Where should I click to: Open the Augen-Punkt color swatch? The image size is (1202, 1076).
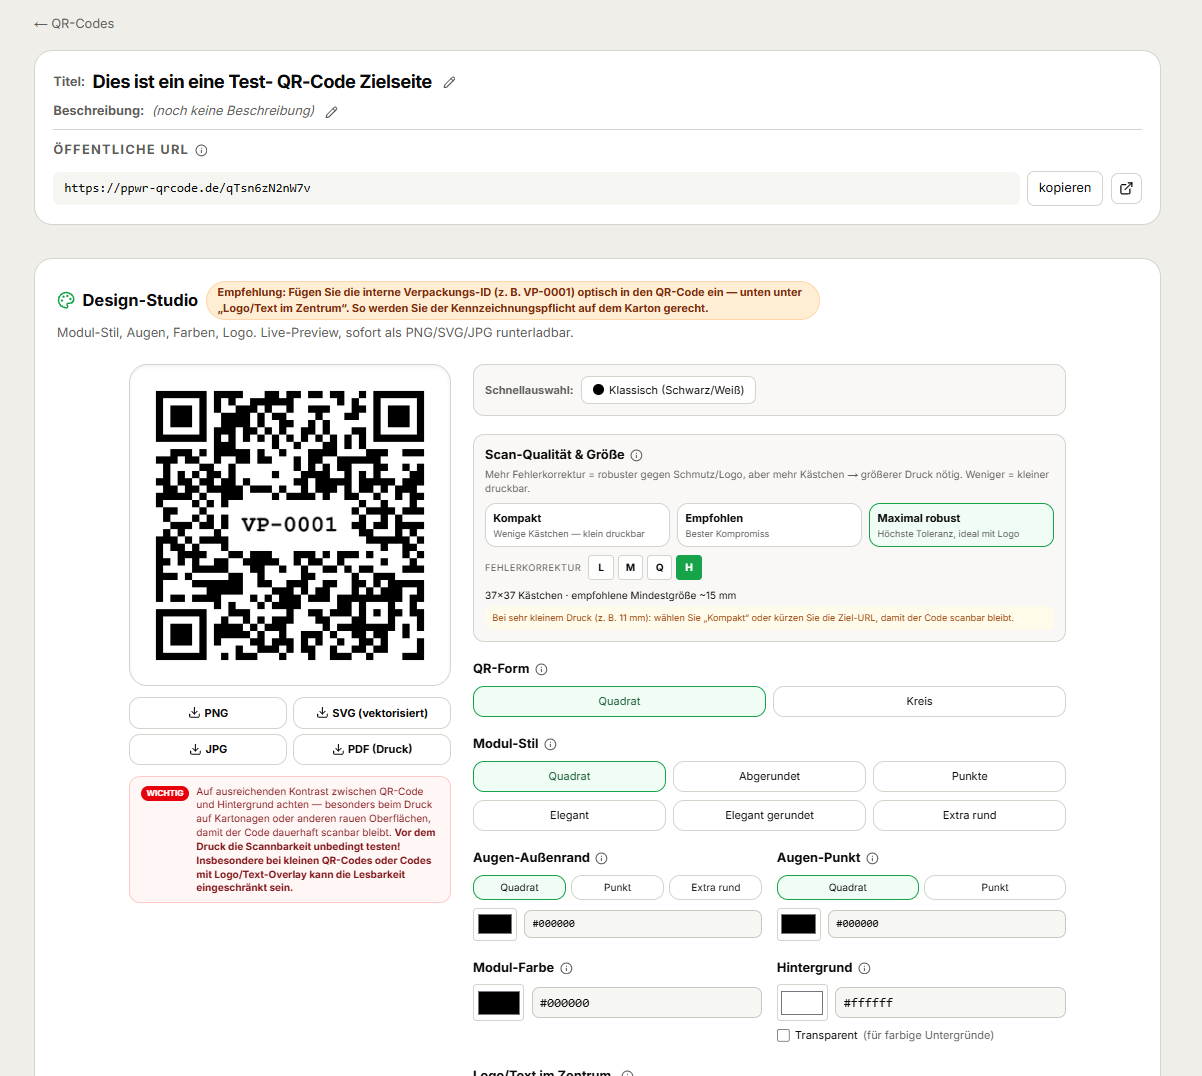[799, 924]
